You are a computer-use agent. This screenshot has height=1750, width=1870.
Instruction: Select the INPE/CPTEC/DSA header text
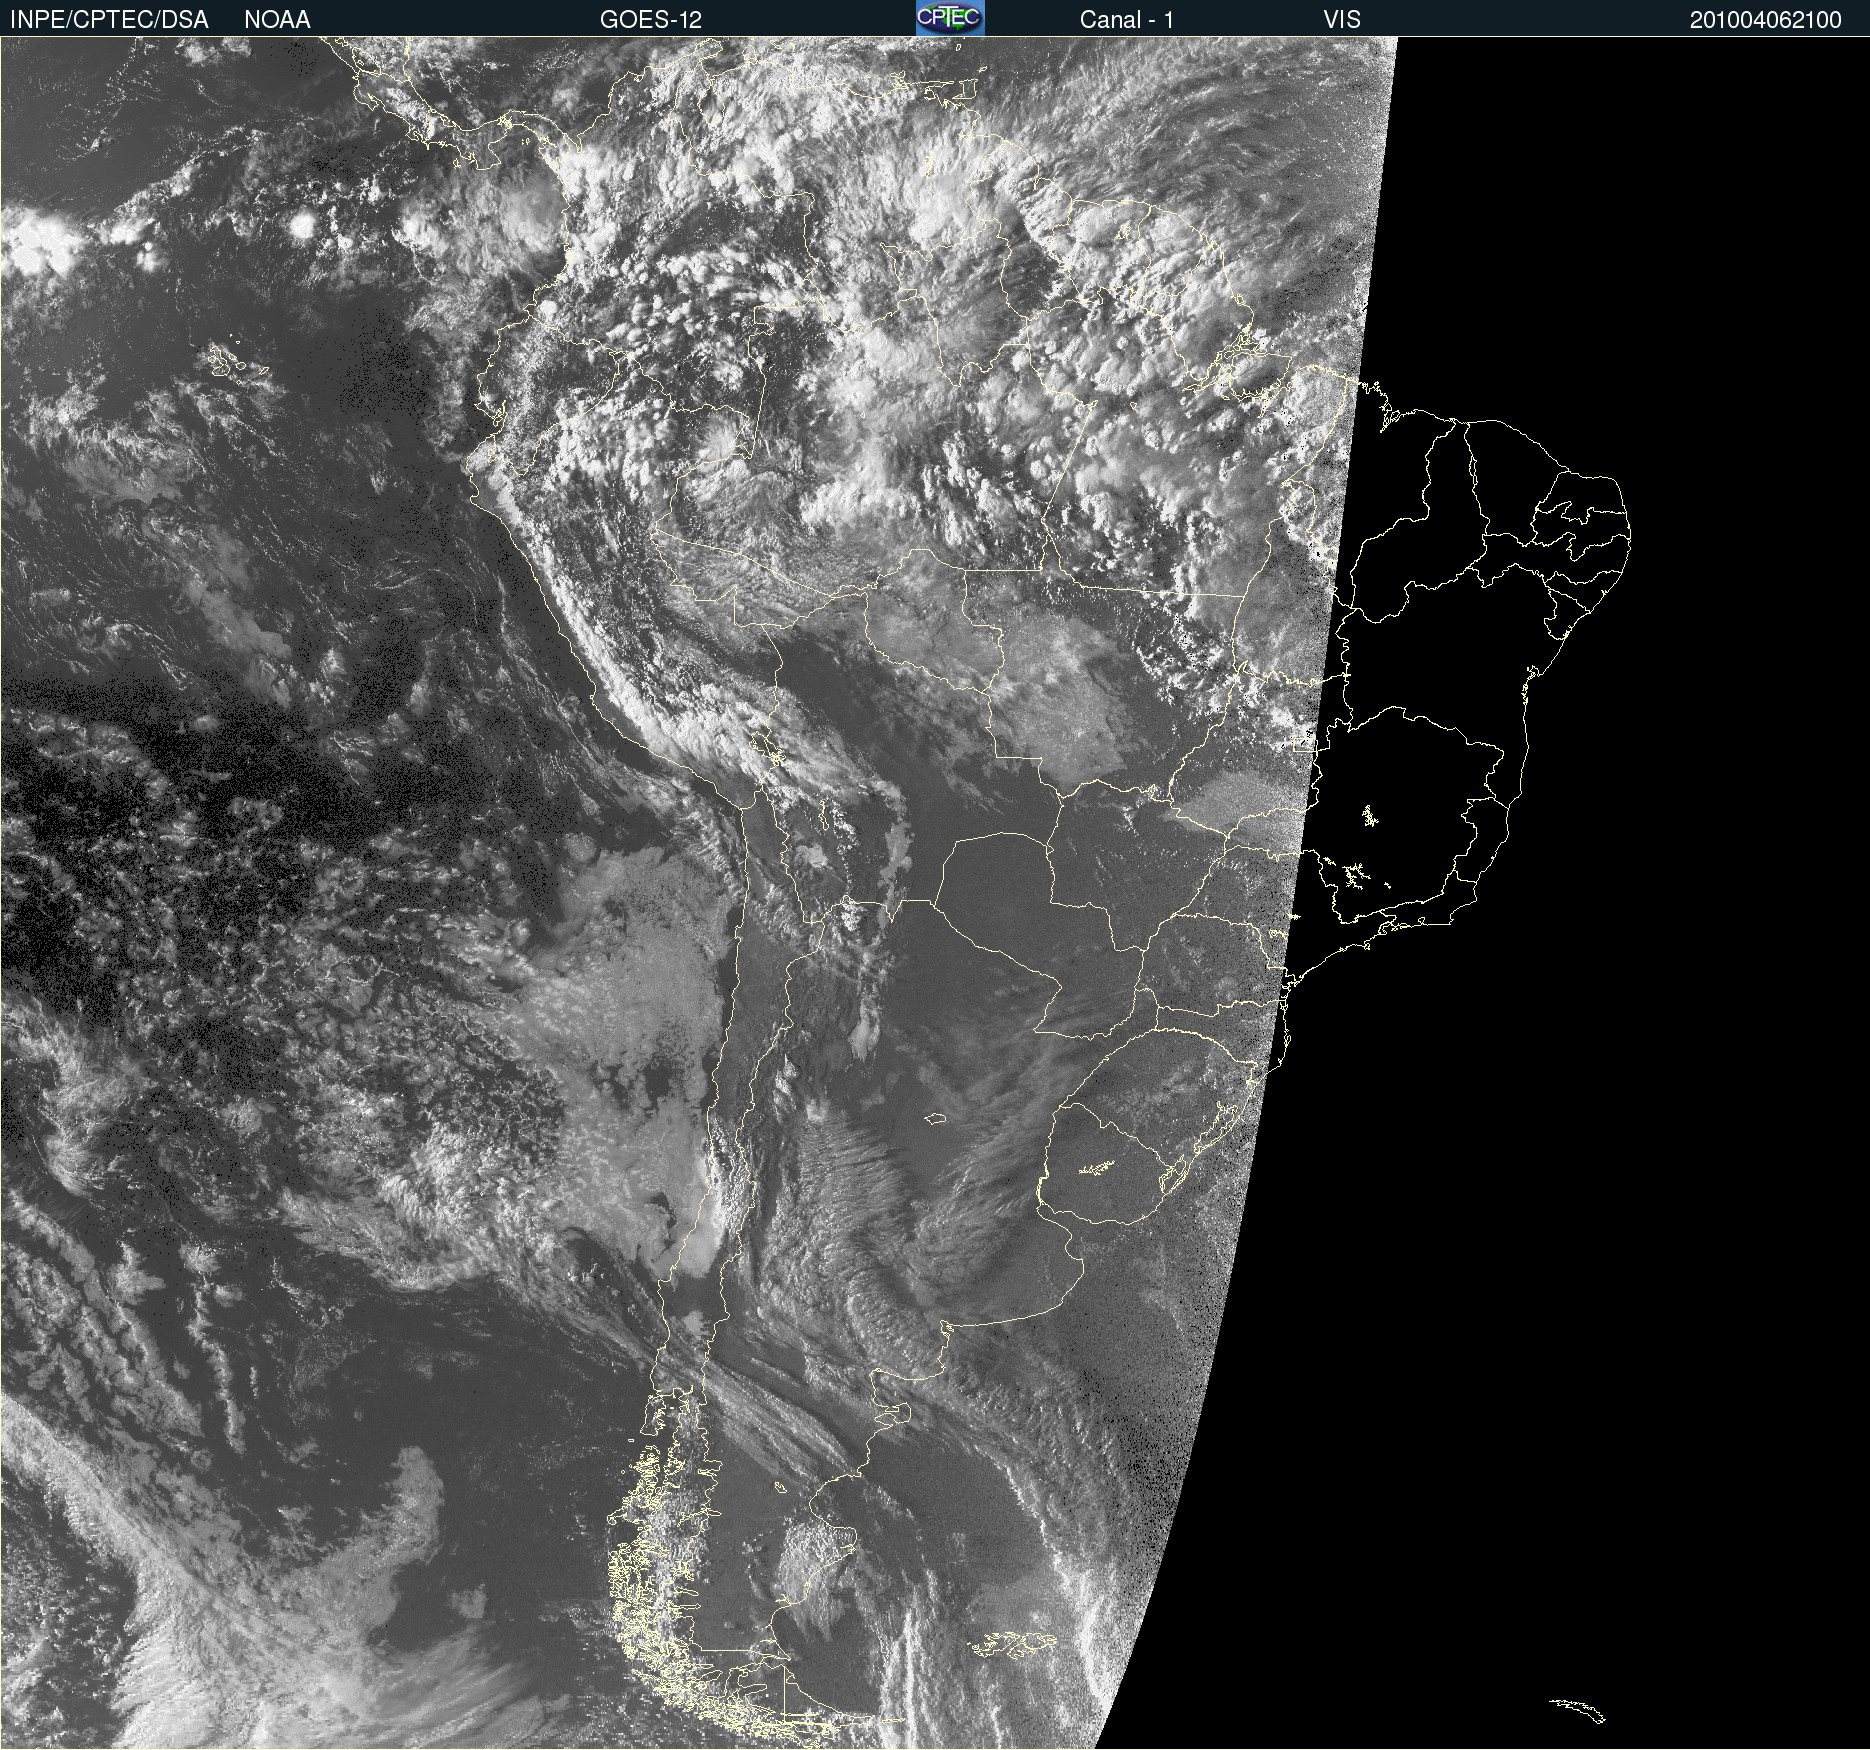click(x=109, y=19)
